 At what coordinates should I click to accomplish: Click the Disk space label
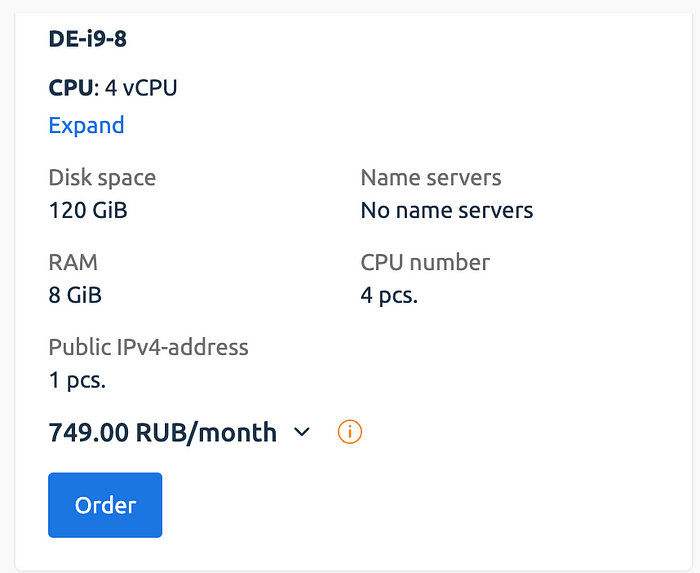[102, 178]
